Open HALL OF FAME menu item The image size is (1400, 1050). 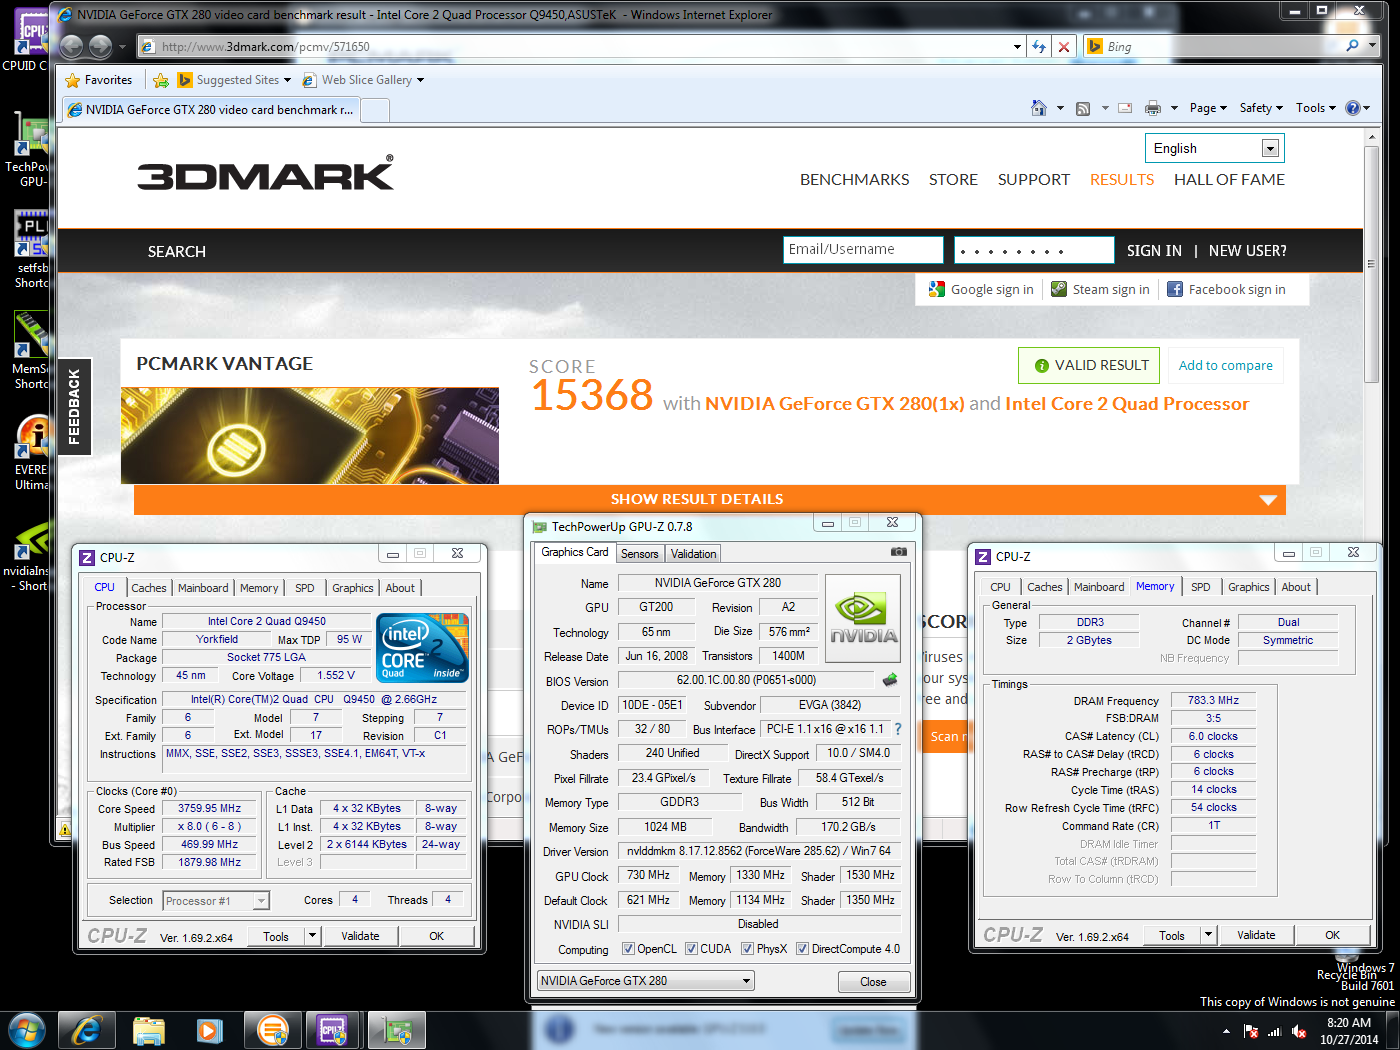tap(1229, 180)
